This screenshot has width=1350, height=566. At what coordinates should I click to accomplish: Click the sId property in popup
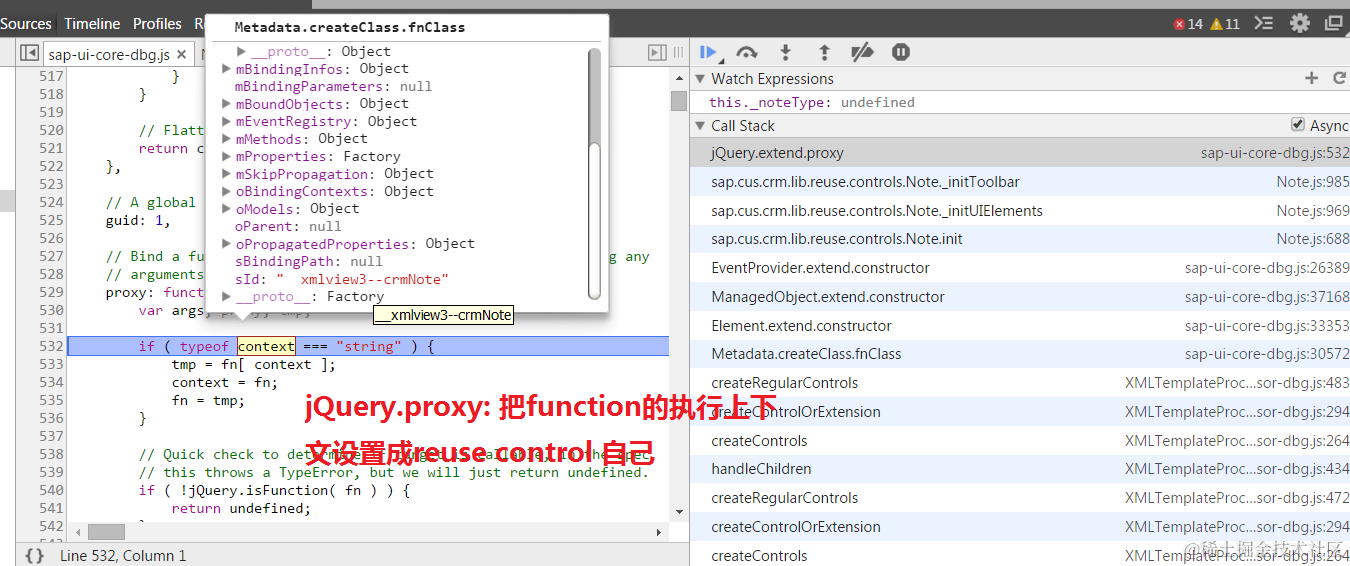342,279
